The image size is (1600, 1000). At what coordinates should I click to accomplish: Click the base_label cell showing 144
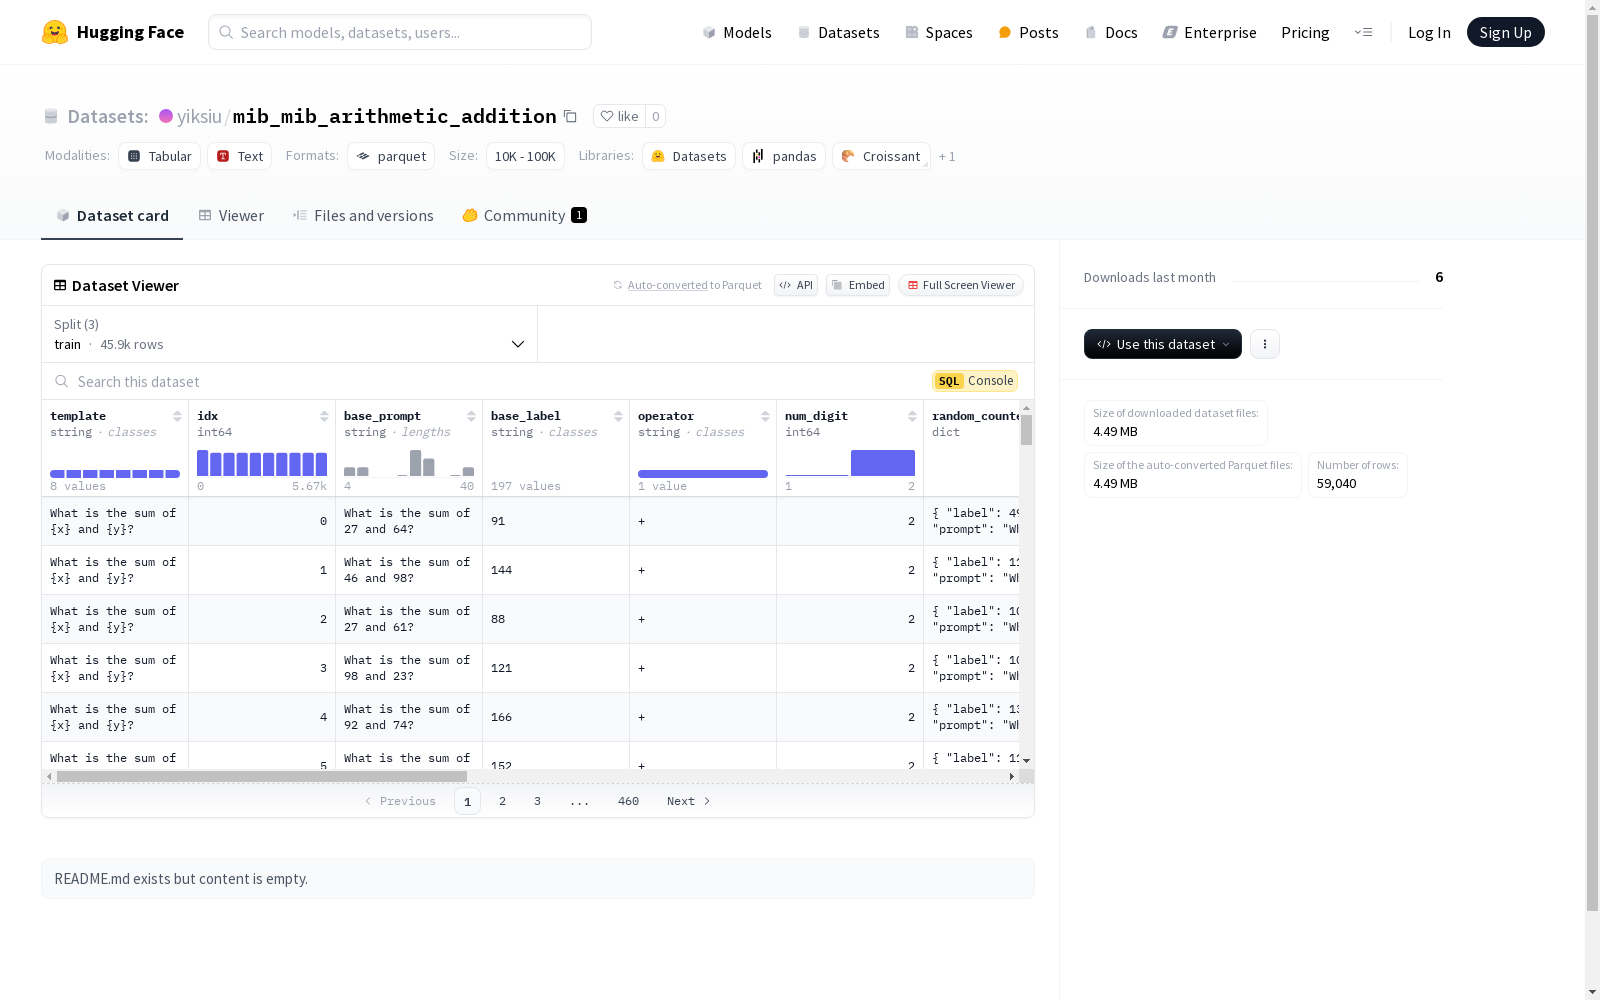556,570
